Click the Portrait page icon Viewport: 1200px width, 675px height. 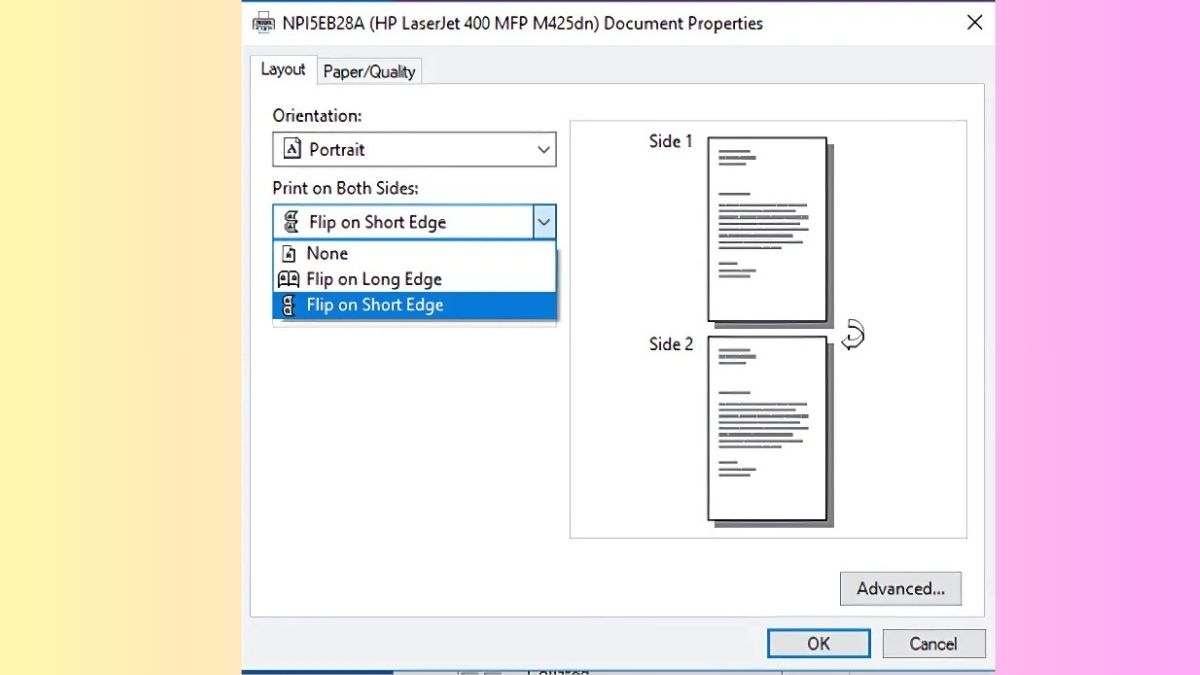[x=292, y=149]
